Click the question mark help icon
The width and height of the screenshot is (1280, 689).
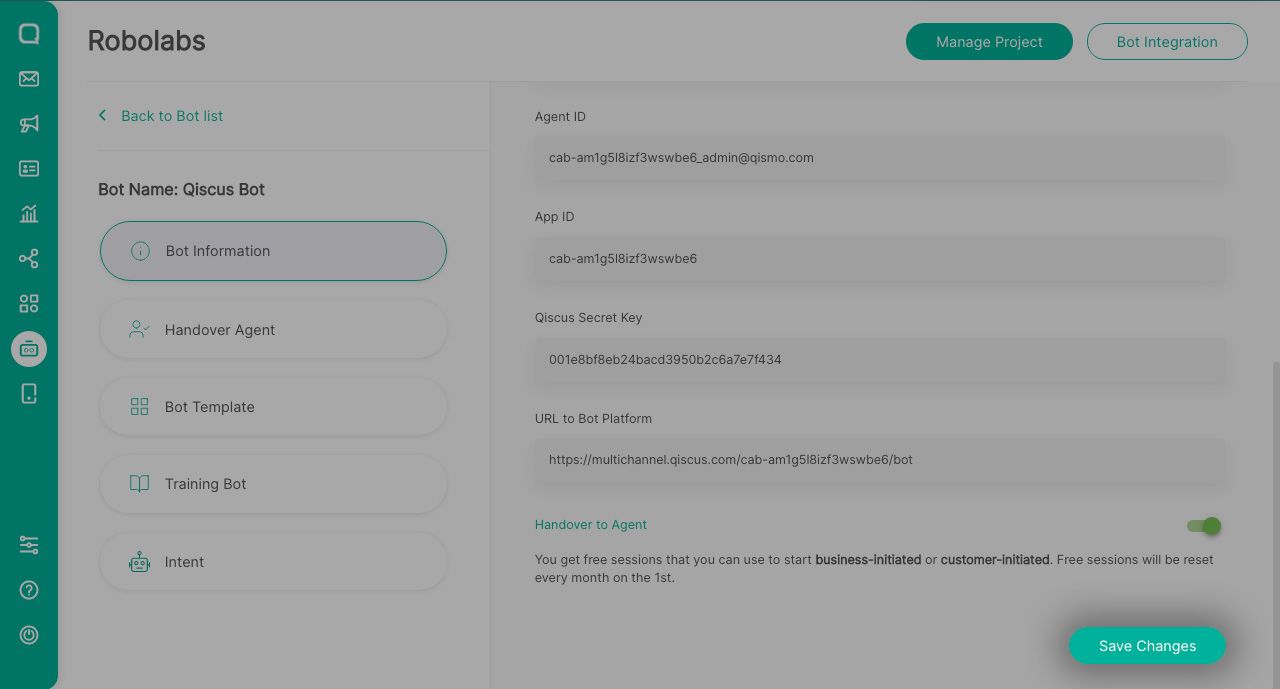coord(29,590)
